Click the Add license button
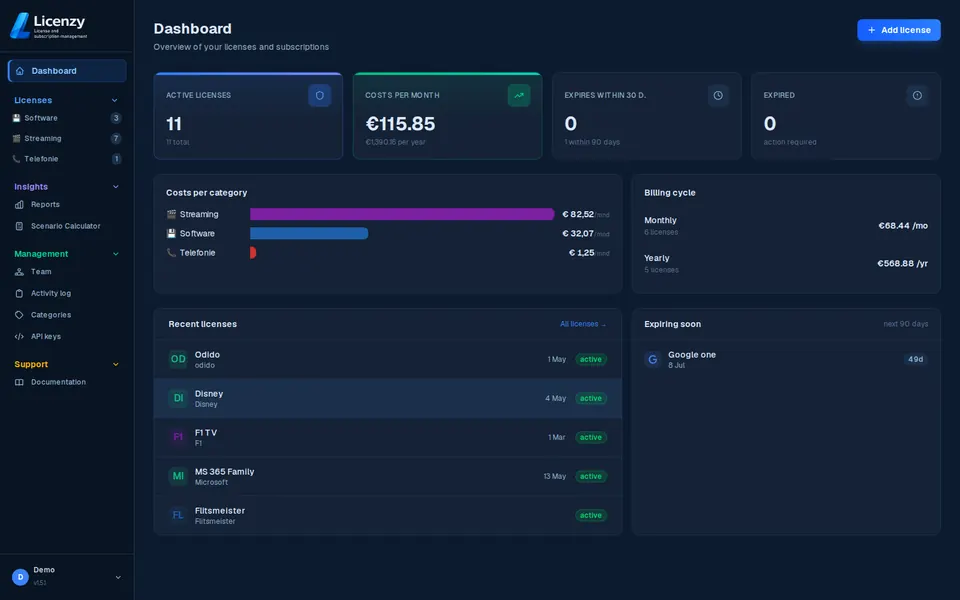Image resolution: width=960 pixels, height=600 pixels. (x=899, y=30)
